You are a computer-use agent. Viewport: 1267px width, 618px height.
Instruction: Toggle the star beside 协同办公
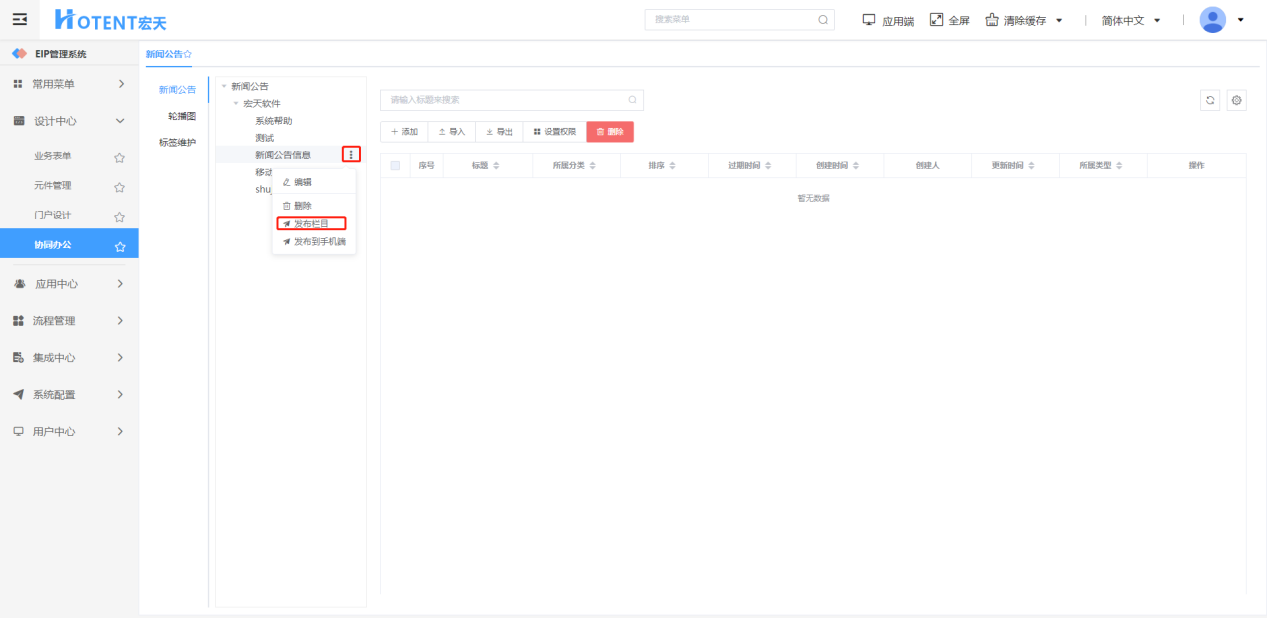point(119,246)
